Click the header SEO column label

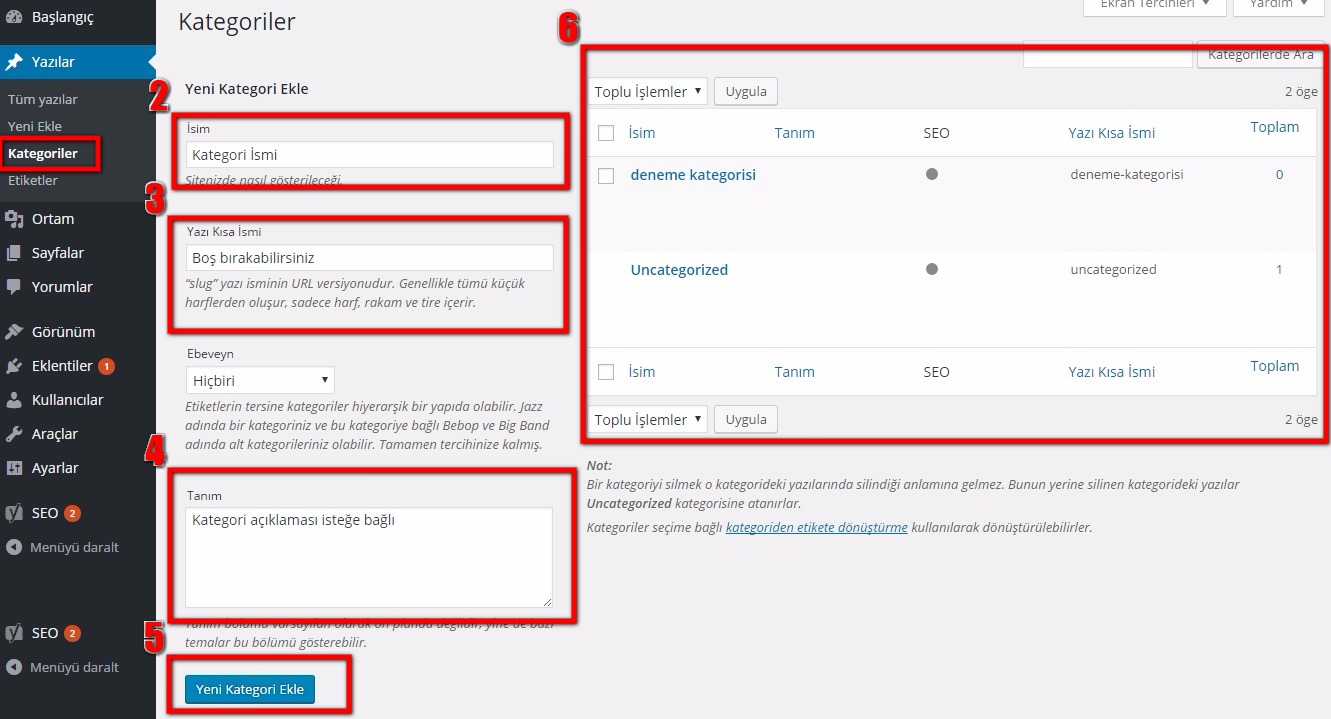point(936,132)
